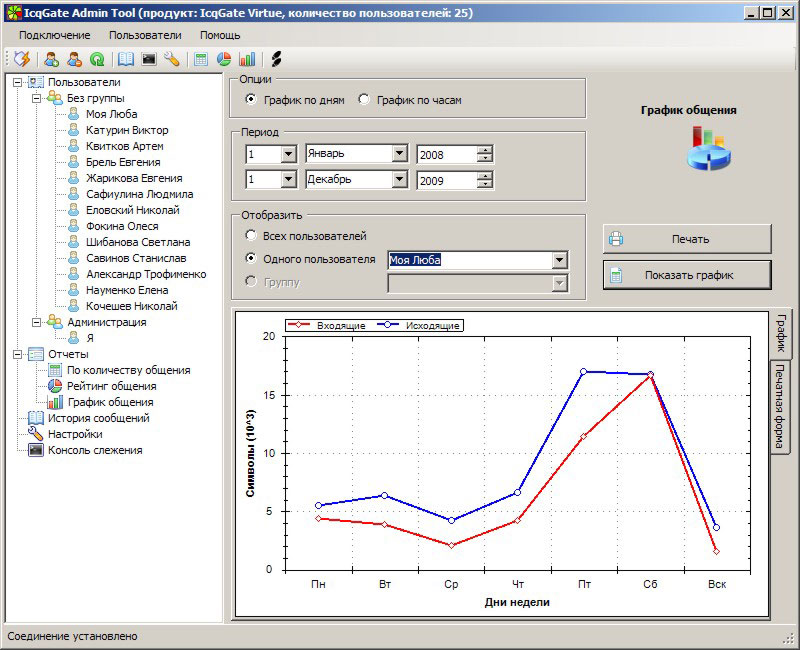Open the Подключение menu
800x650 pixels.
click(55, 35)
